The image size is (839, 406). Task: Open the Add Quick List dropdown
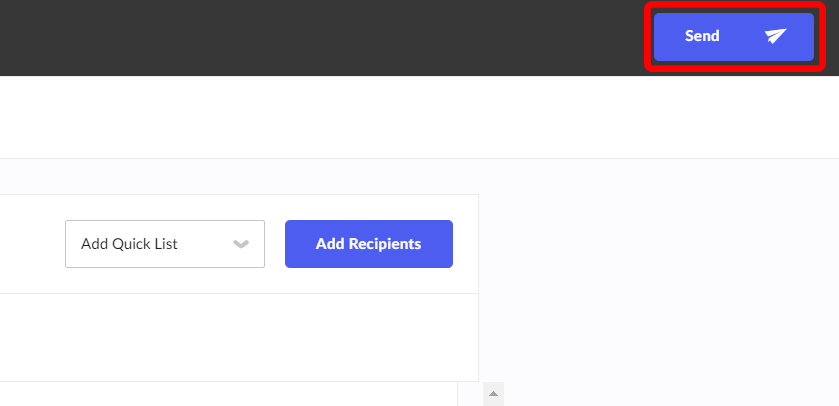click(165, 244)
